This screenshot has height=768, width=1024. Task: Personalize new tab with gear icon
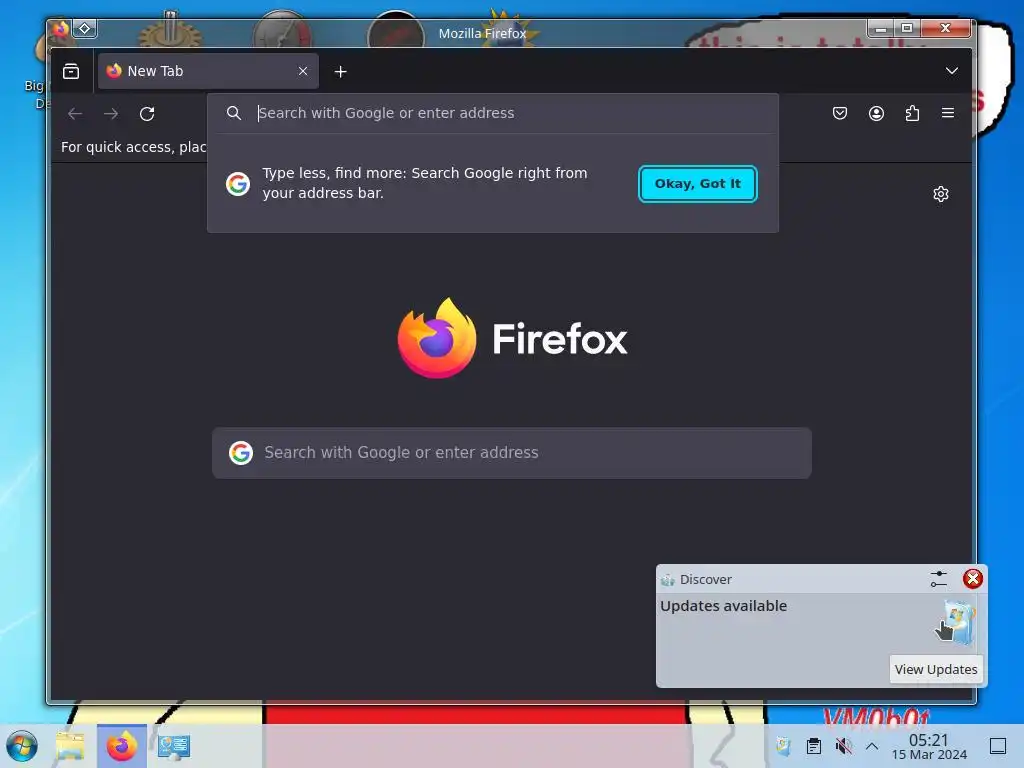(x=940, y=194)
